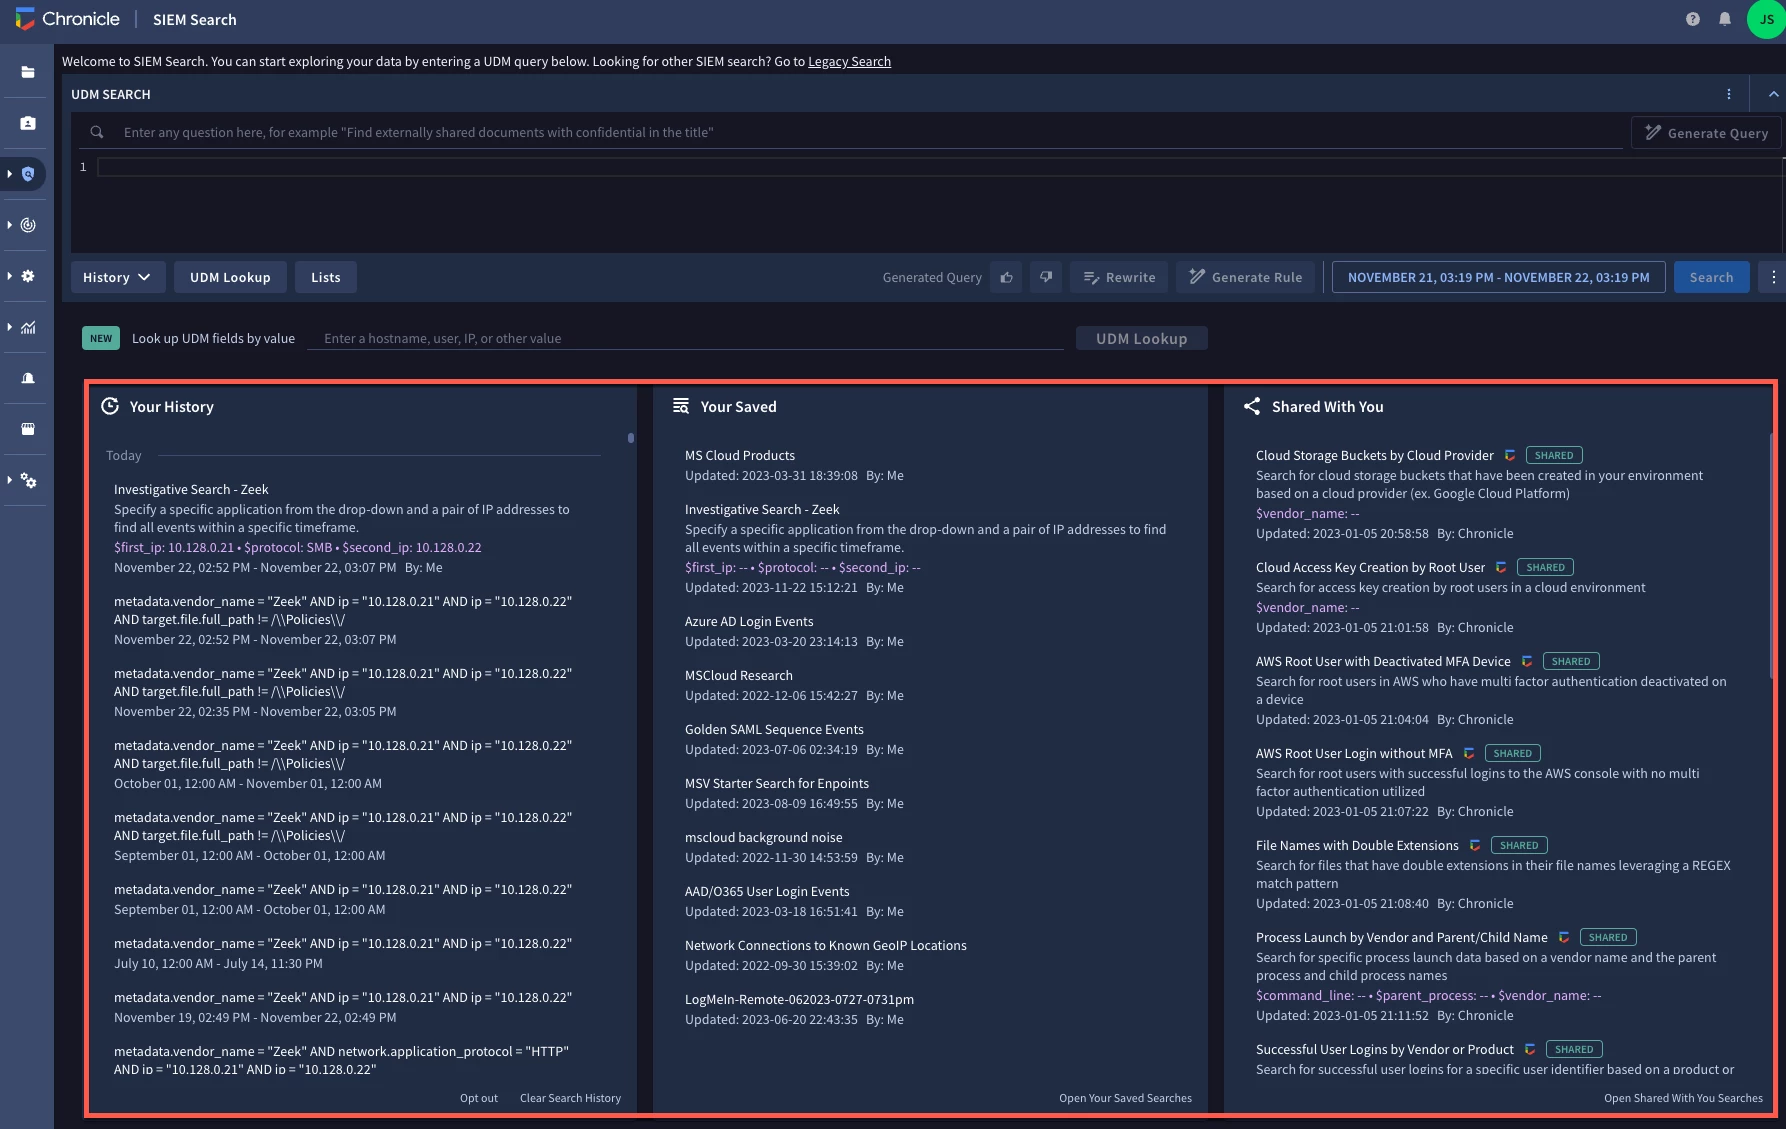Open the notifications bell
This screenshot has width=1786, height=1129.
[x=1725, y=19]
